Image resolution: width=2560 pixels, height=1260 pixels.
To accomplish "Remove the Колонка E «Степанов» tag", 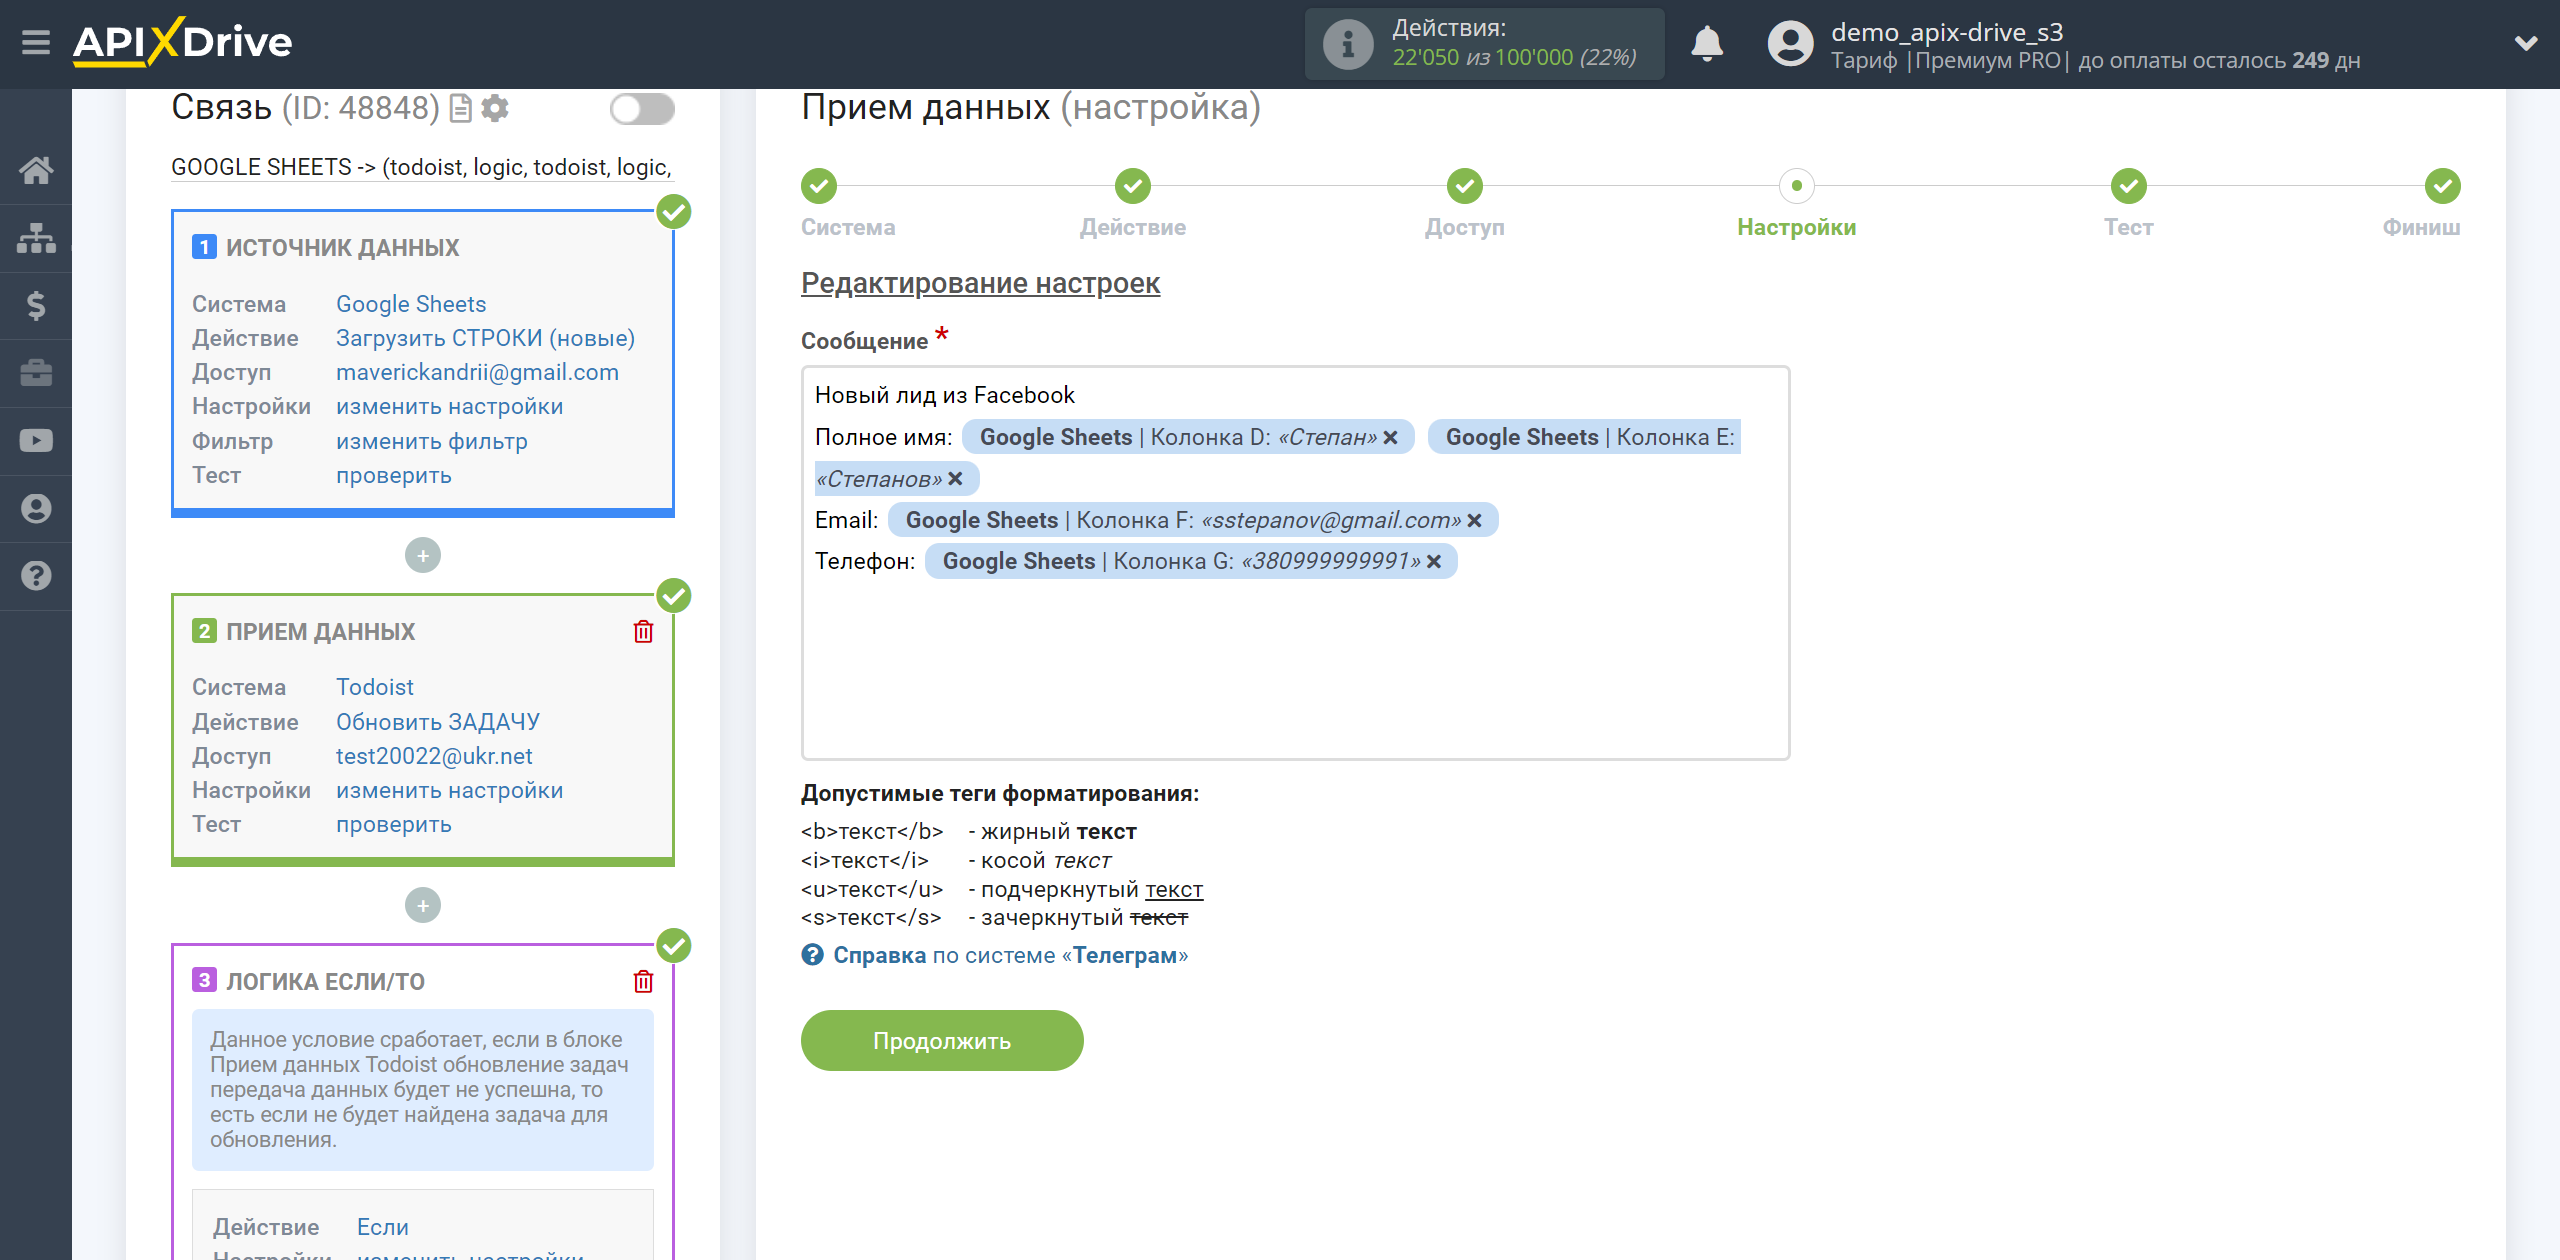I will pyautogui.click(x=955, y=479).
